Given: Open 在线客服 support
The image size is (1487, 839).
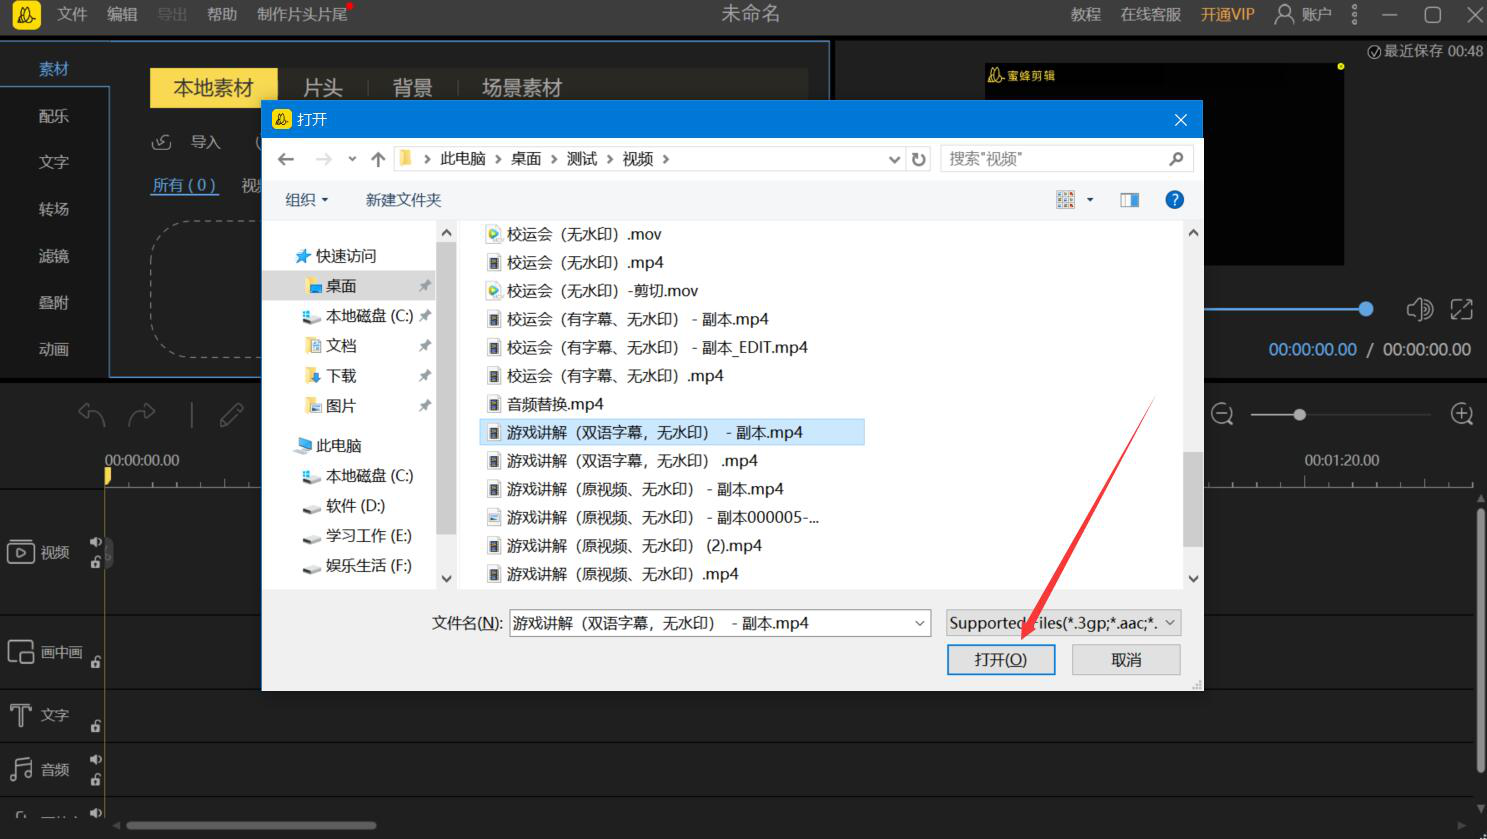Looking at the screenshot, I should (x=1150, y=14).
